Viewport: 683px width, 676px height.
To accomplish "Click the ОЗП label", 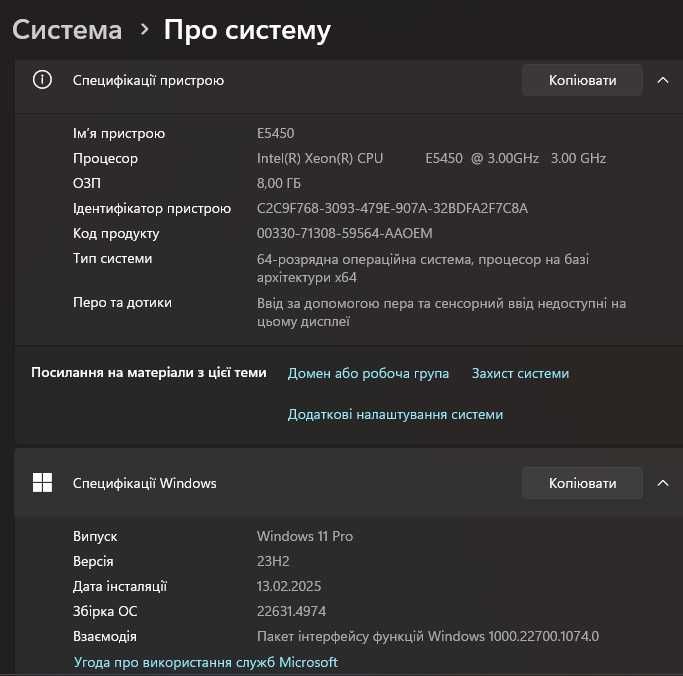I will click(87, 183).
